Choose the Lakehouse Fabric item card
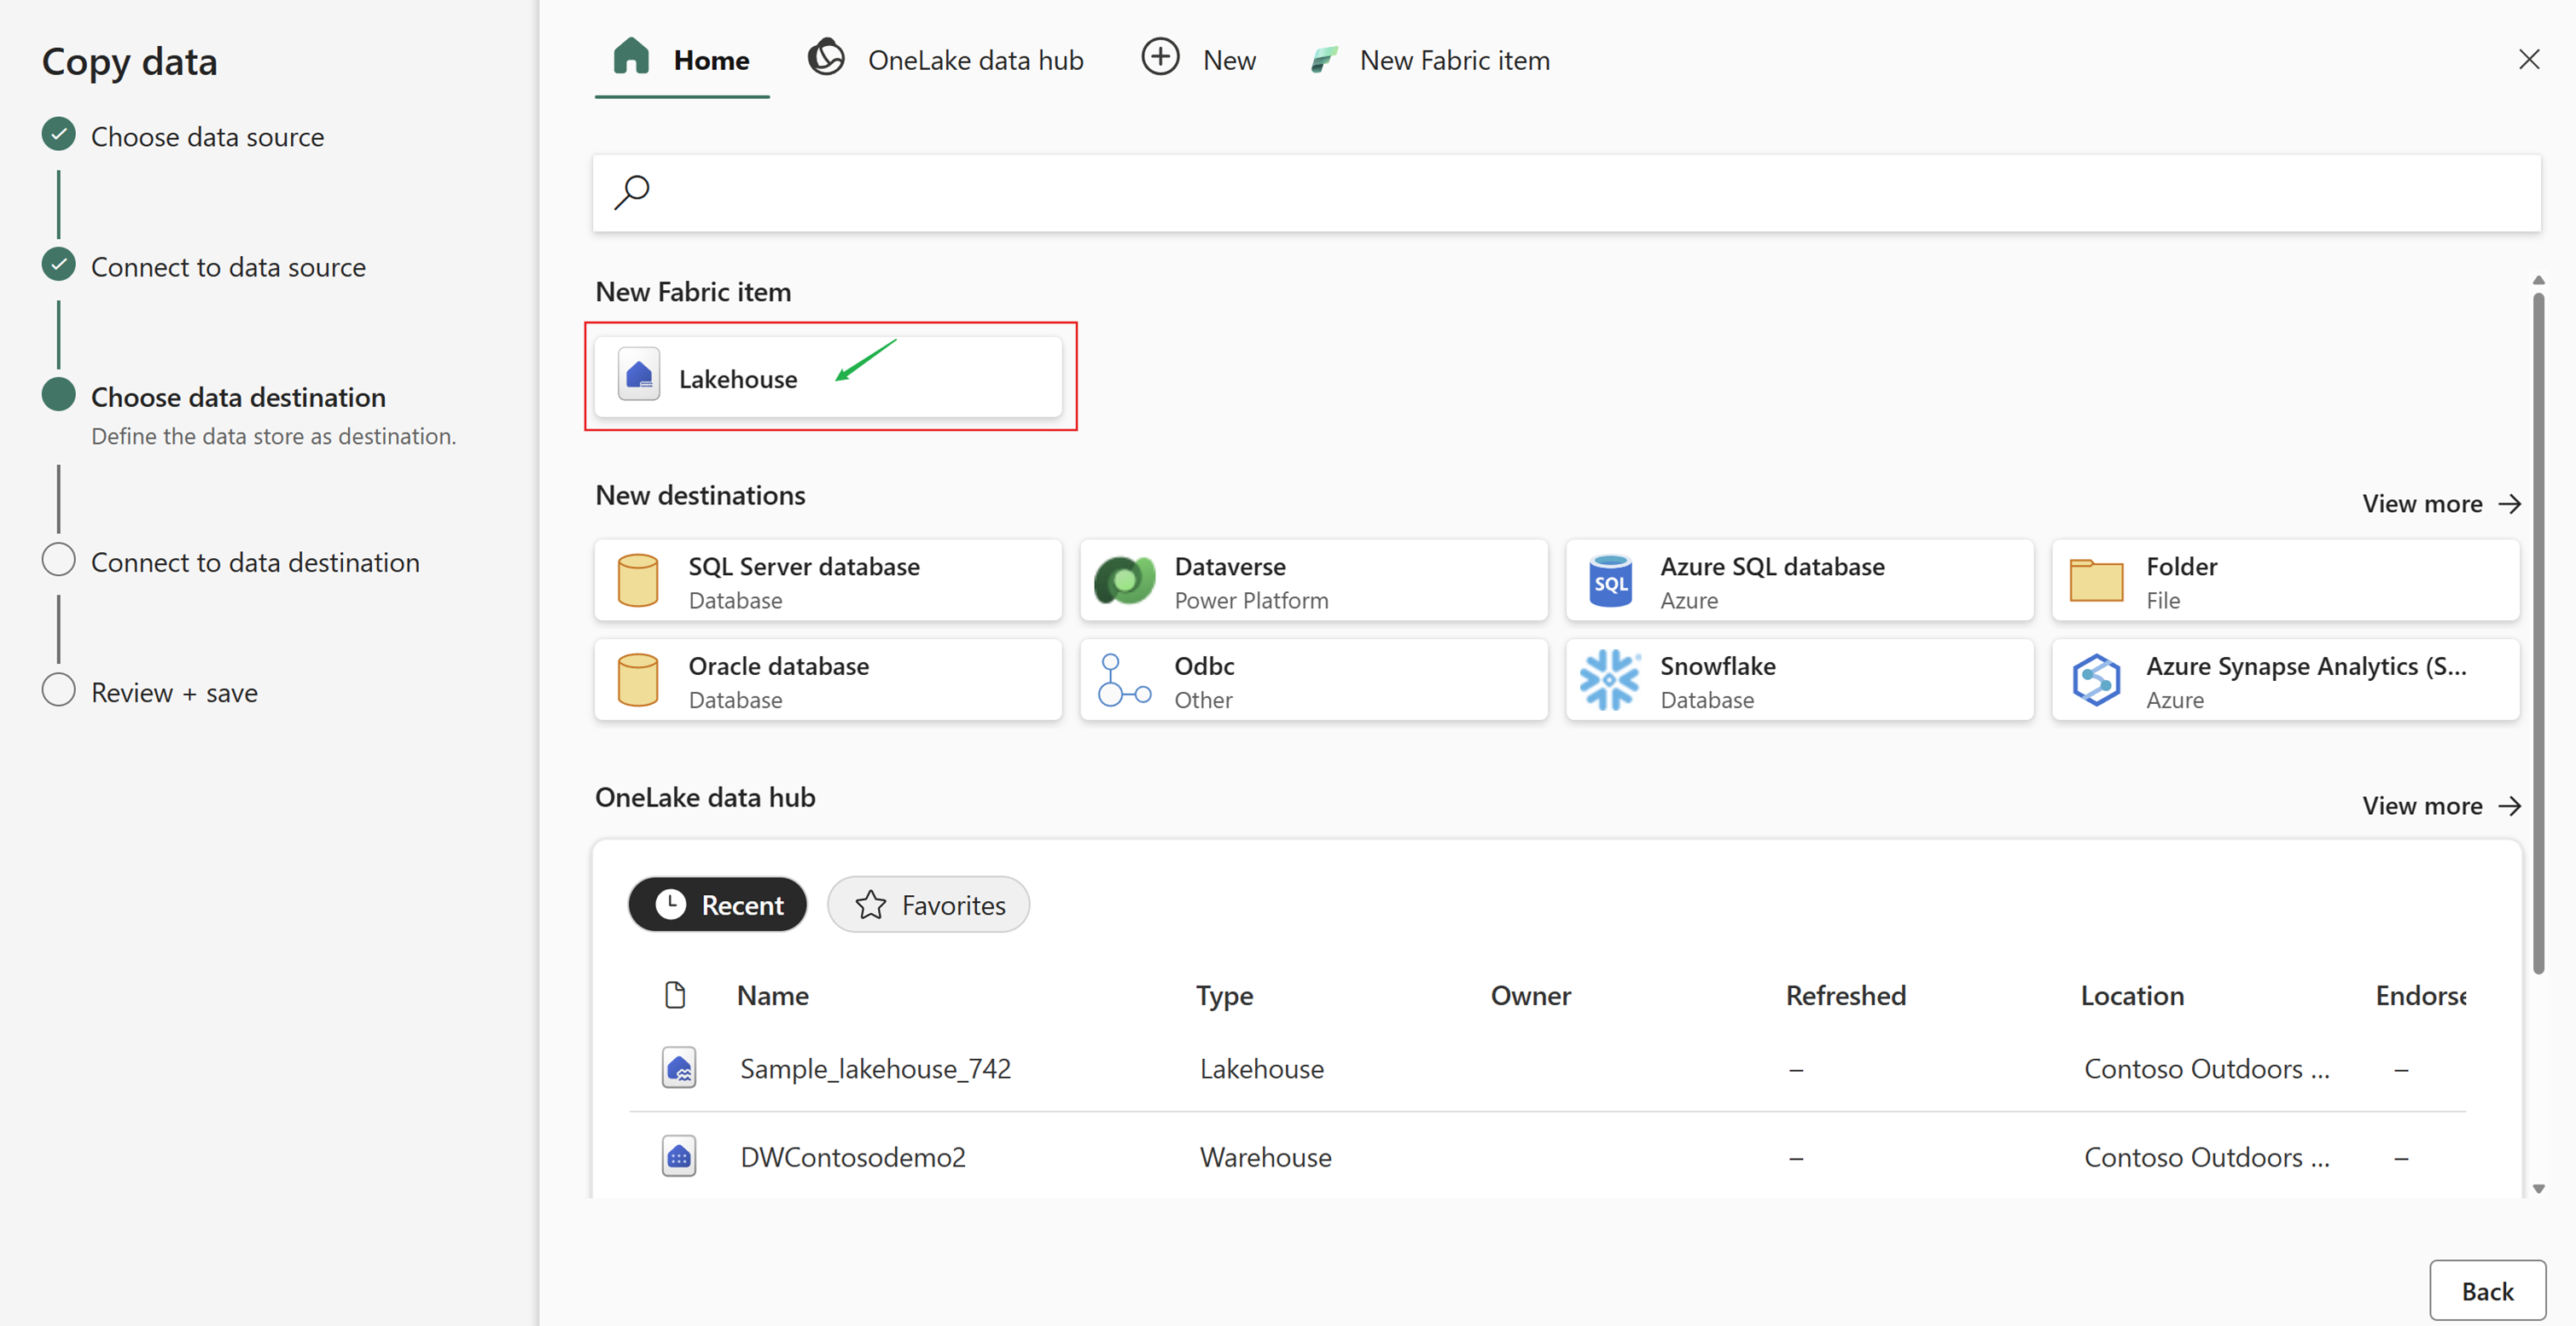Image resolution: width=2576 pixels, height=1326 pixels. point(828,377)
